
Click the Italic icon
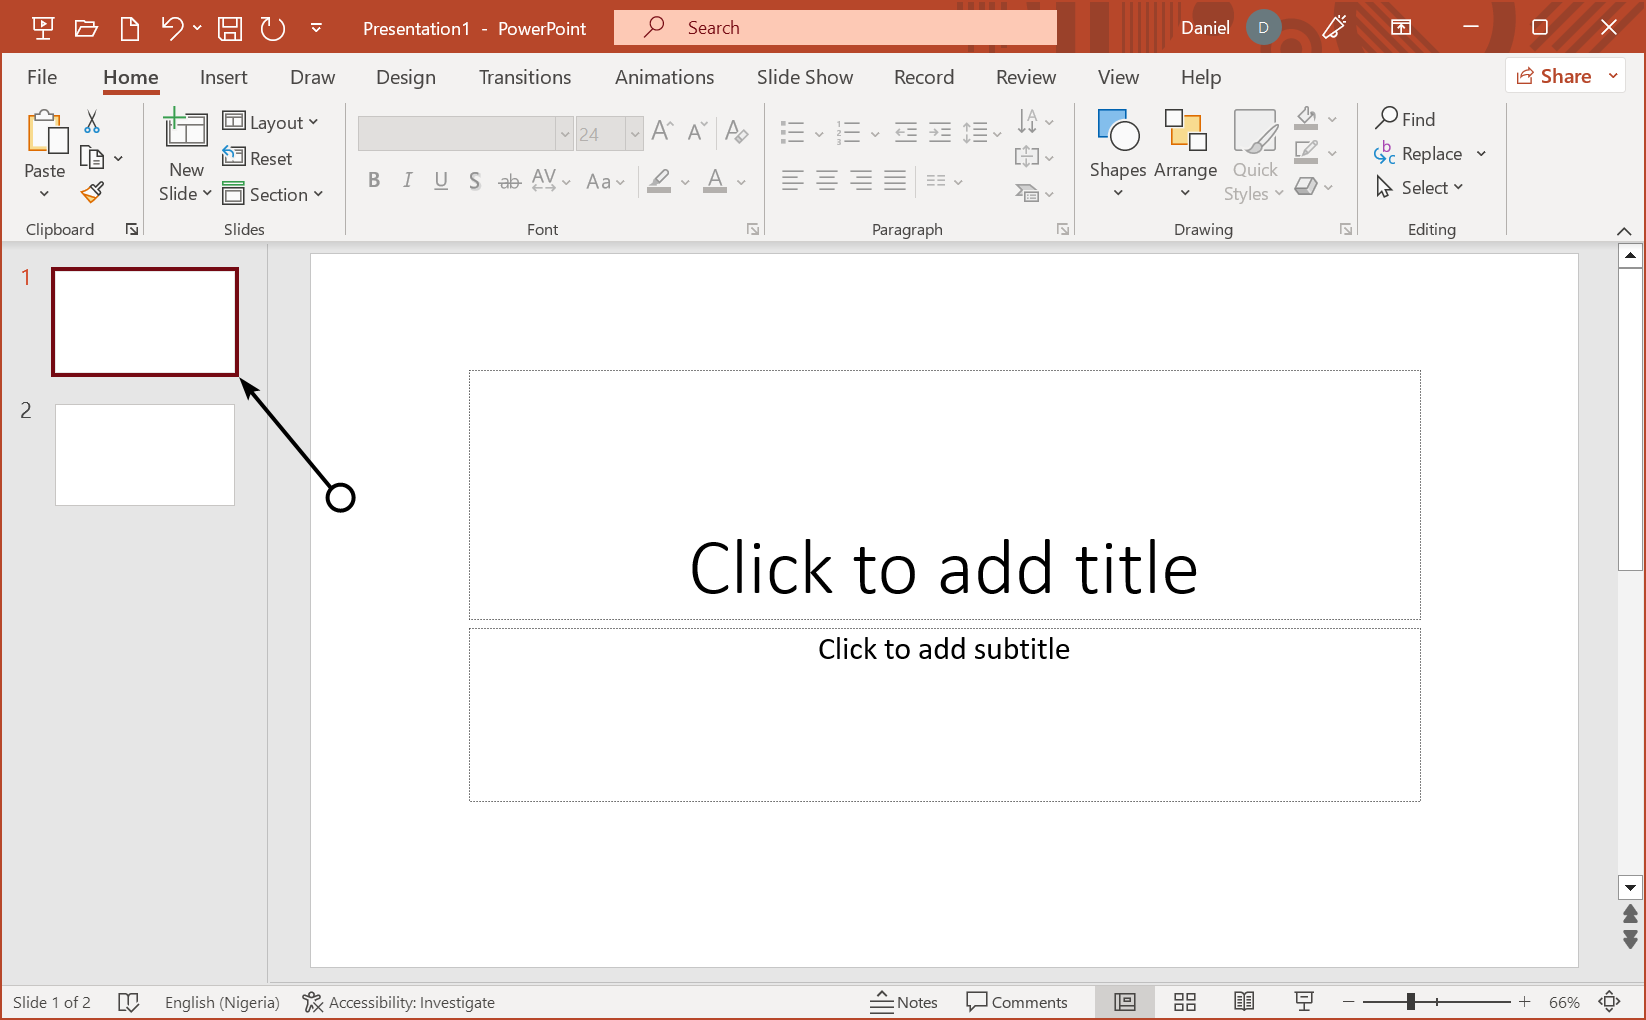click(407, 181)
